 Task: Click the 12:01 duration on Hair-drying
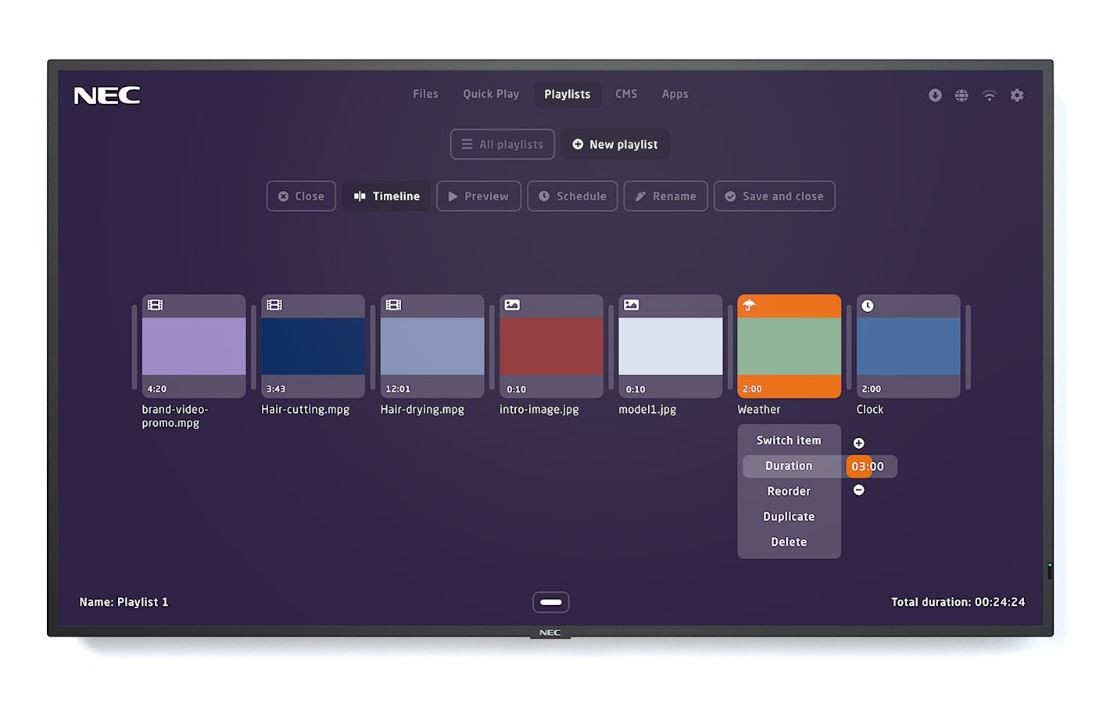pyautogui.click(x=398, y=389)
